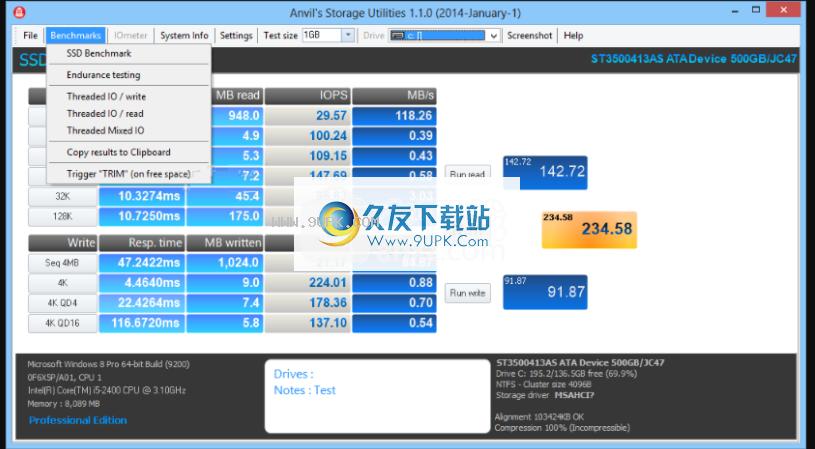Click the Run write button
This screenshot has height=449, width=815.
(x=467, y=293)
